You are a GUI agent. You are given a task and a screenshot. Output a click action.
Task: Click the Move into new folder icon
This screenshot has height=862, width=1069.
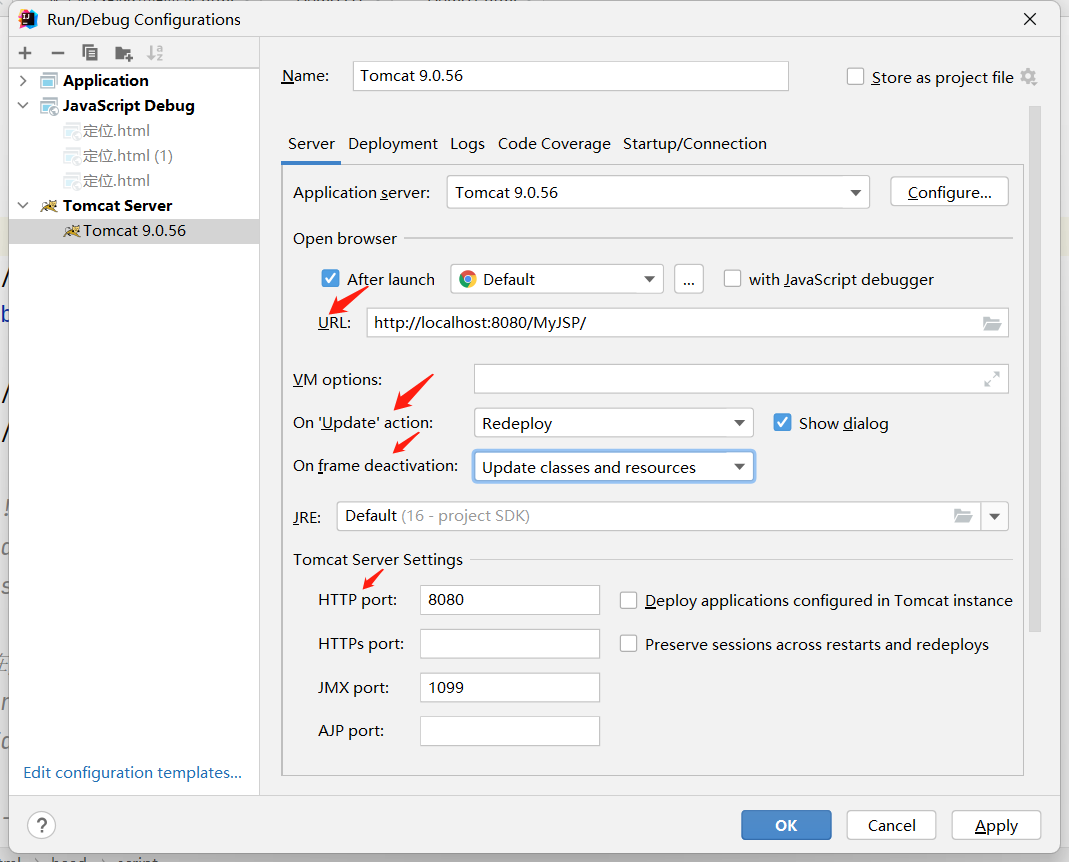123,53
